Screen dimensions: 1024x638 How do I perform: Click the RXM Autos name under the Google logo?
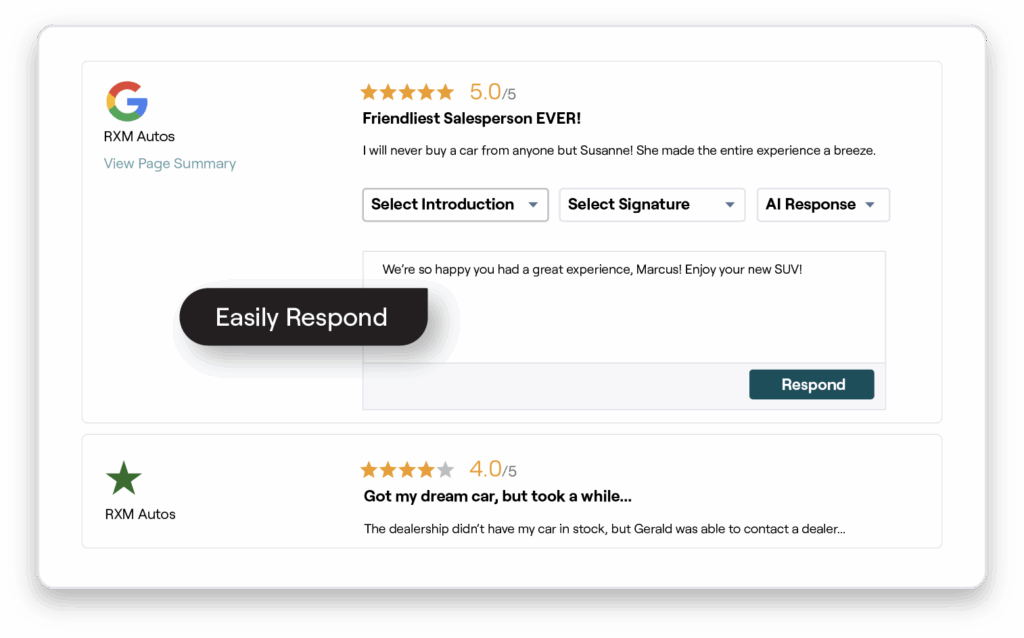(x=138, y=137)
